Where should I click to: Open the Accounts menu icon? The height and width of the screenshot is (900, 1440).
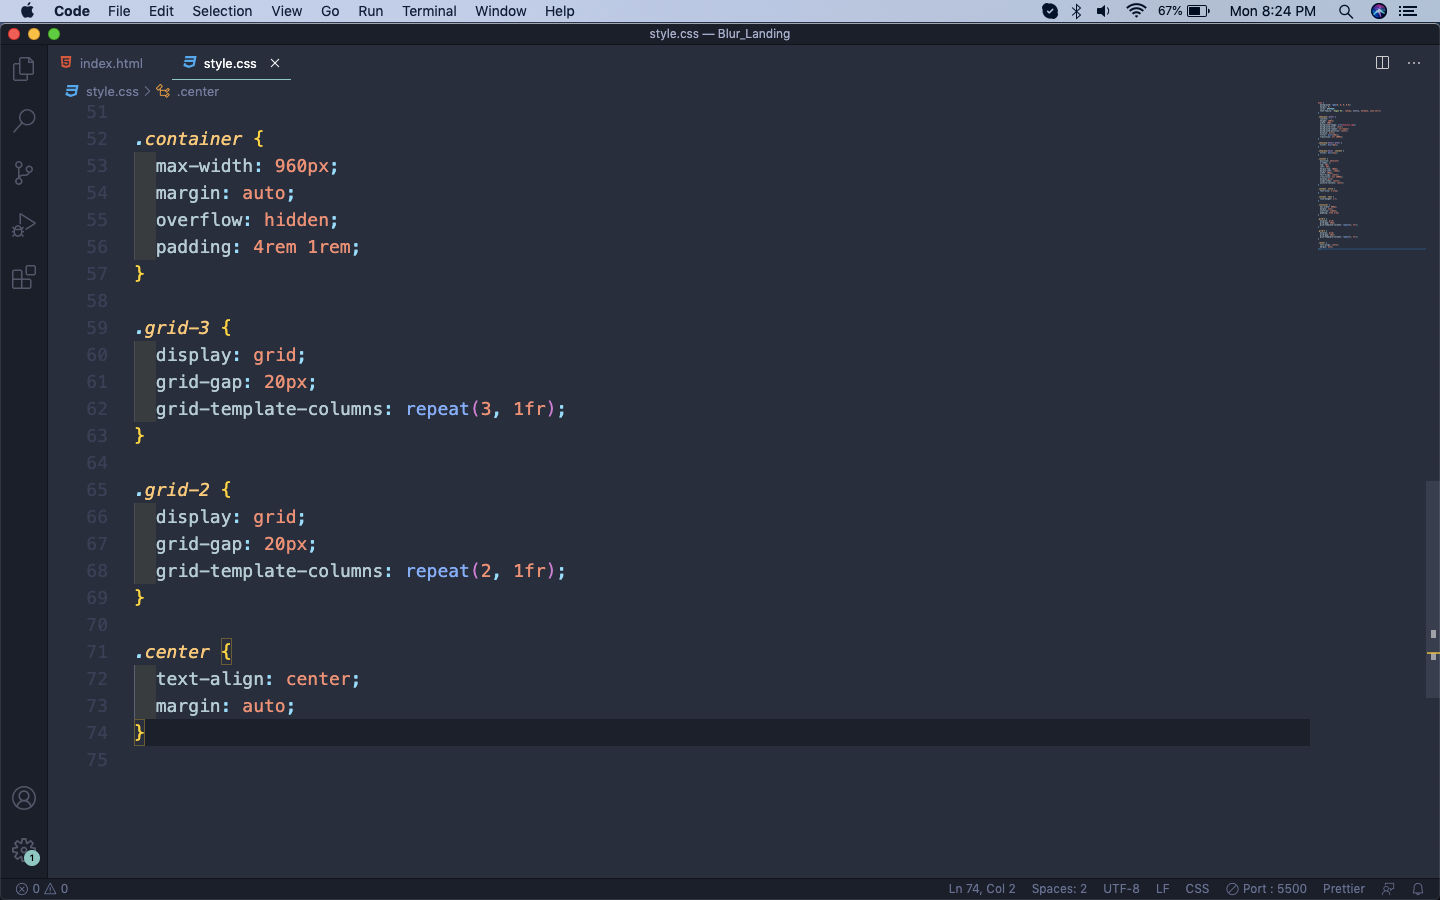(24, 798)
